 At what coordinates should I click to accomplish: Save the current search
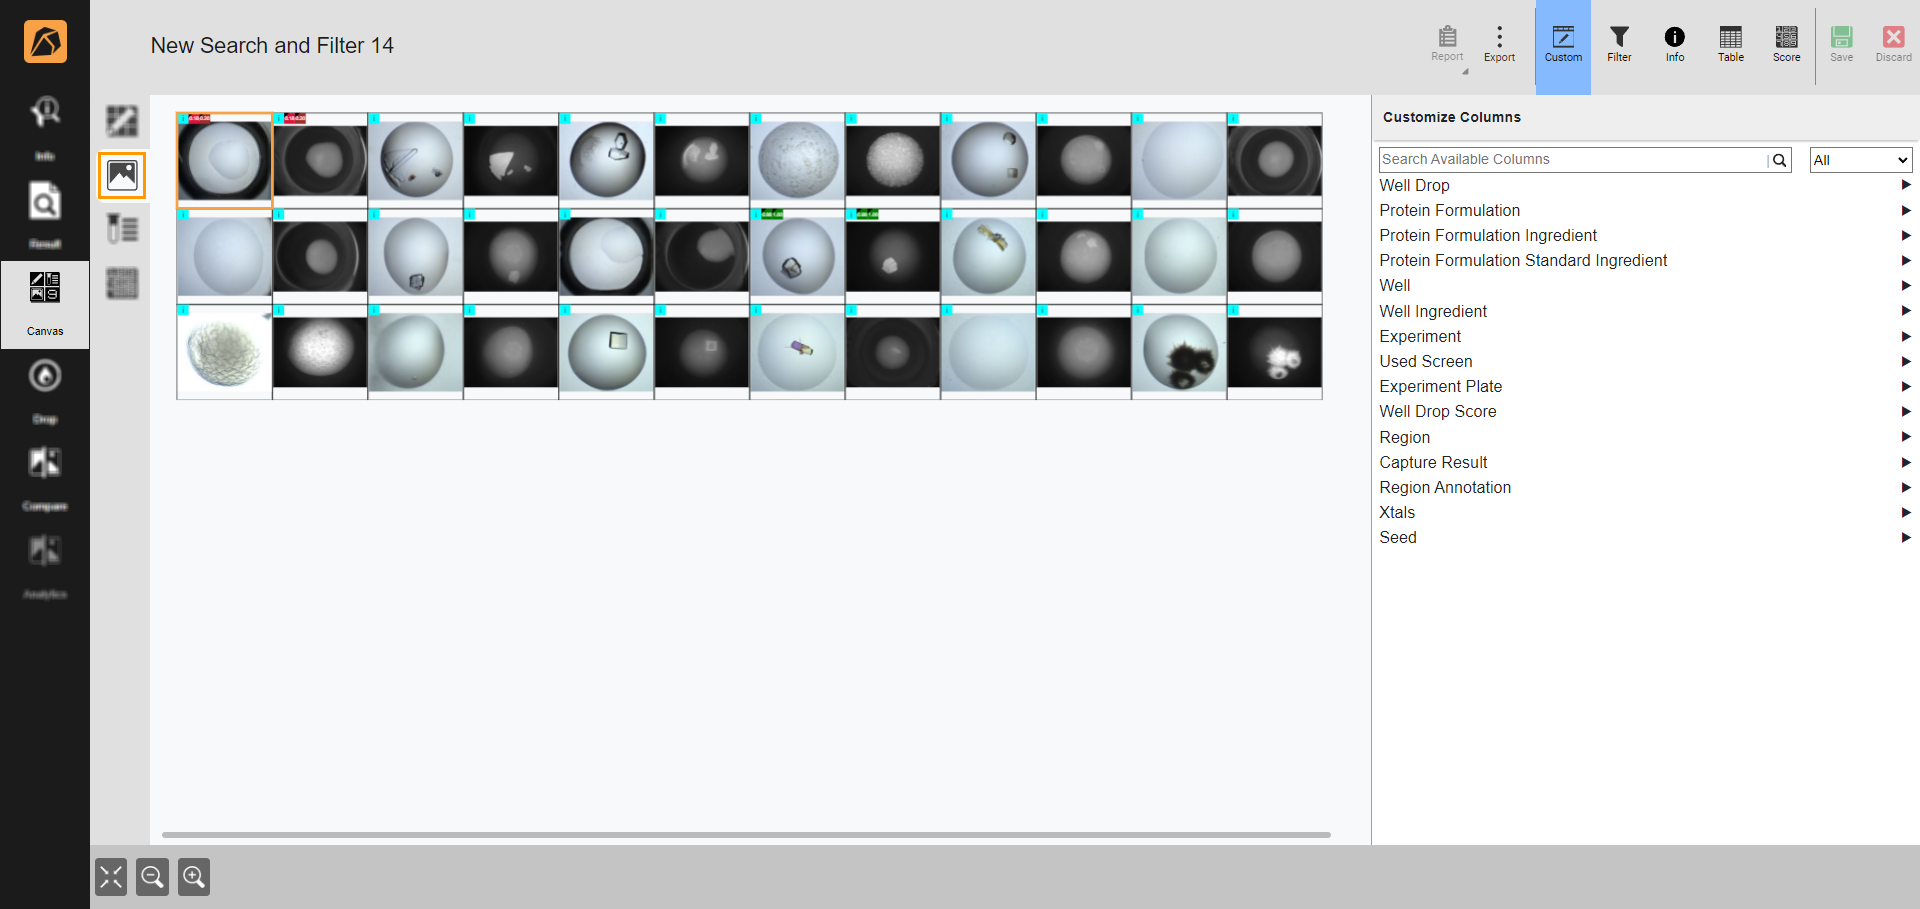1842,44
